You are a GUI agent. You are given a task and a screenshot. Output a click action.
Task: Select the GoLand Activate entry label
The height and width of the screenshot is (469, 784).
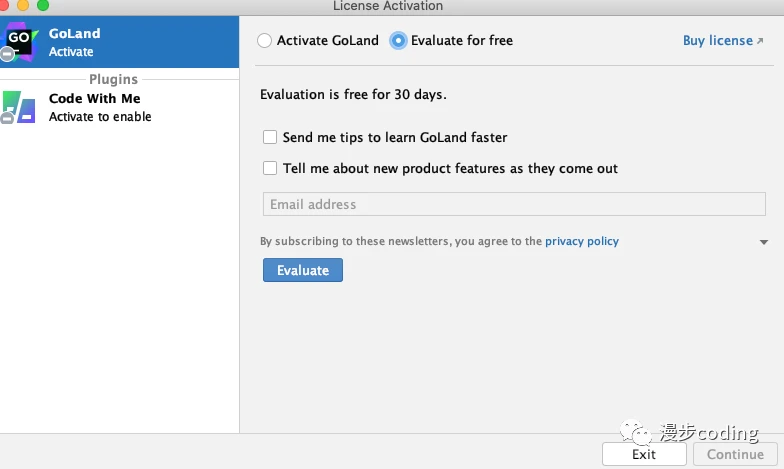[75, 42]
